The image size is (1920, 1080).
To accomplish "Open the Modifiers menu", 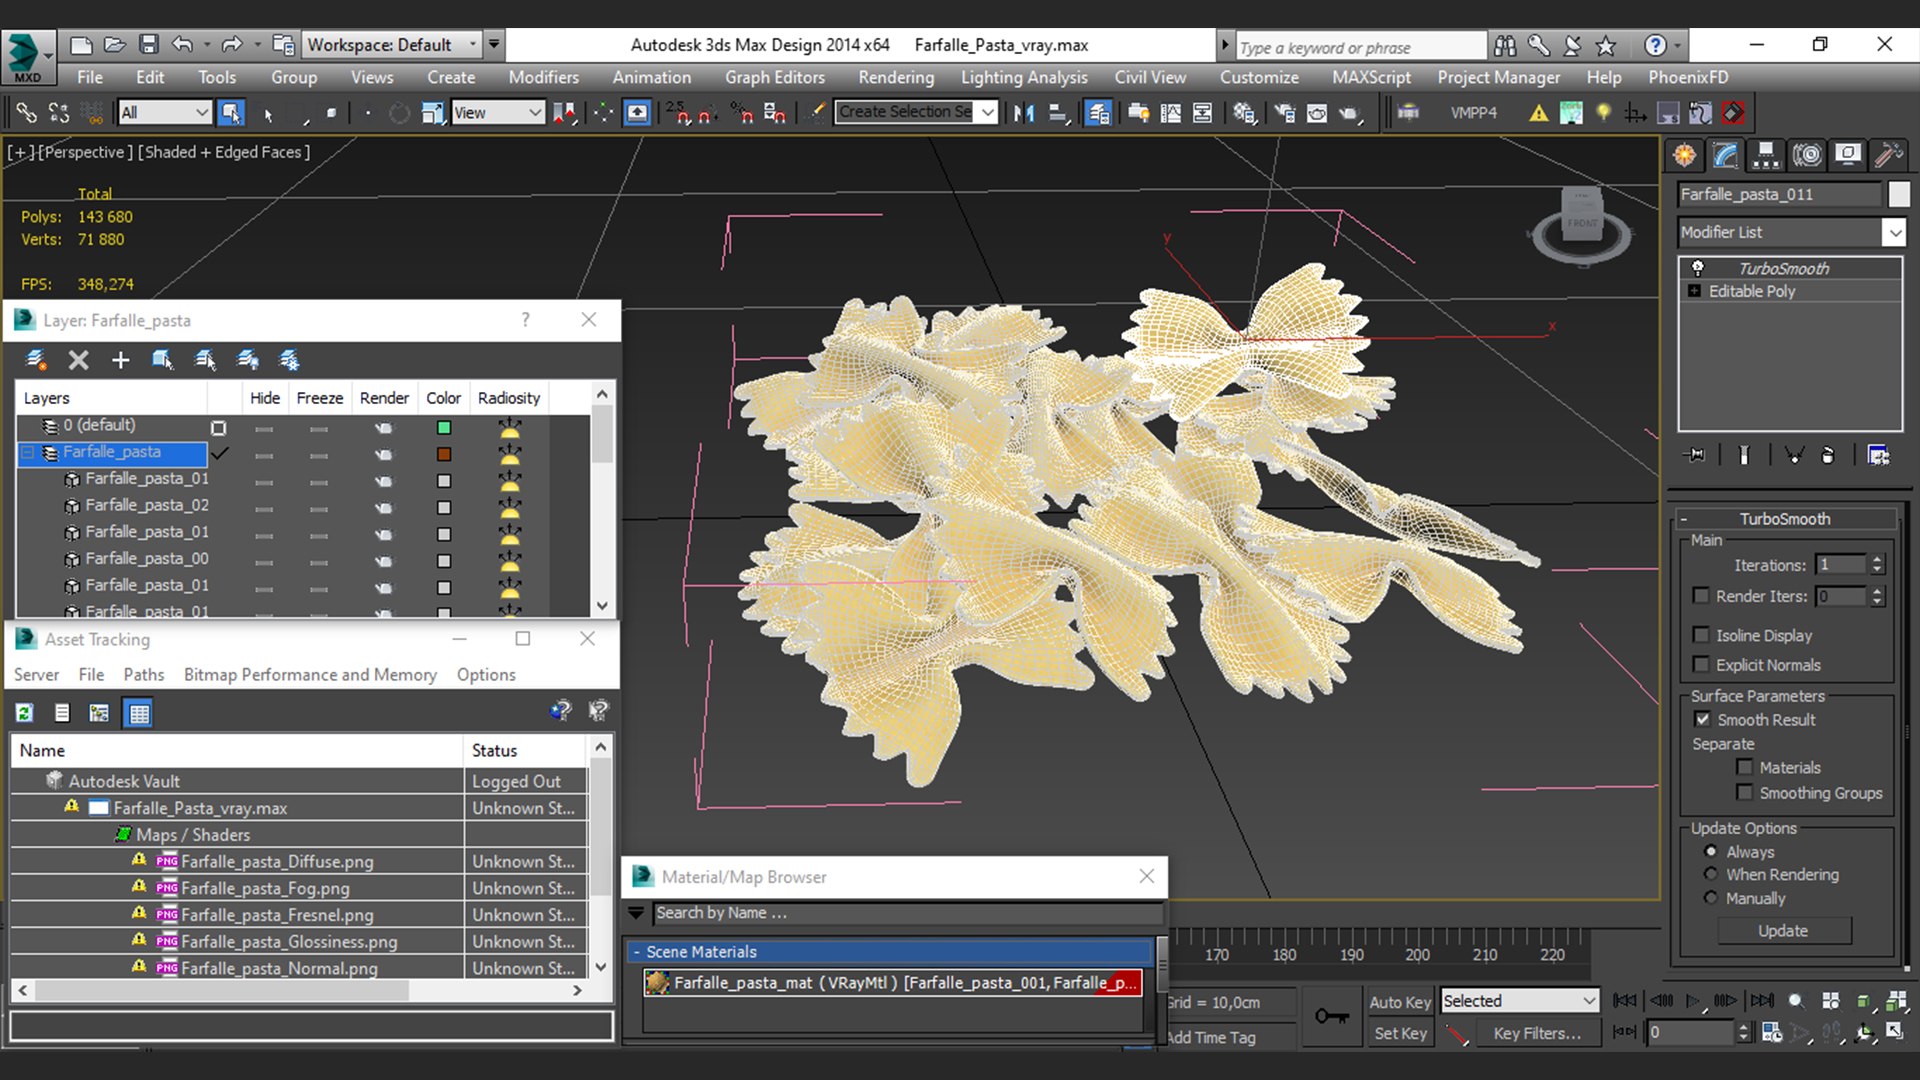I will point(543,77).
